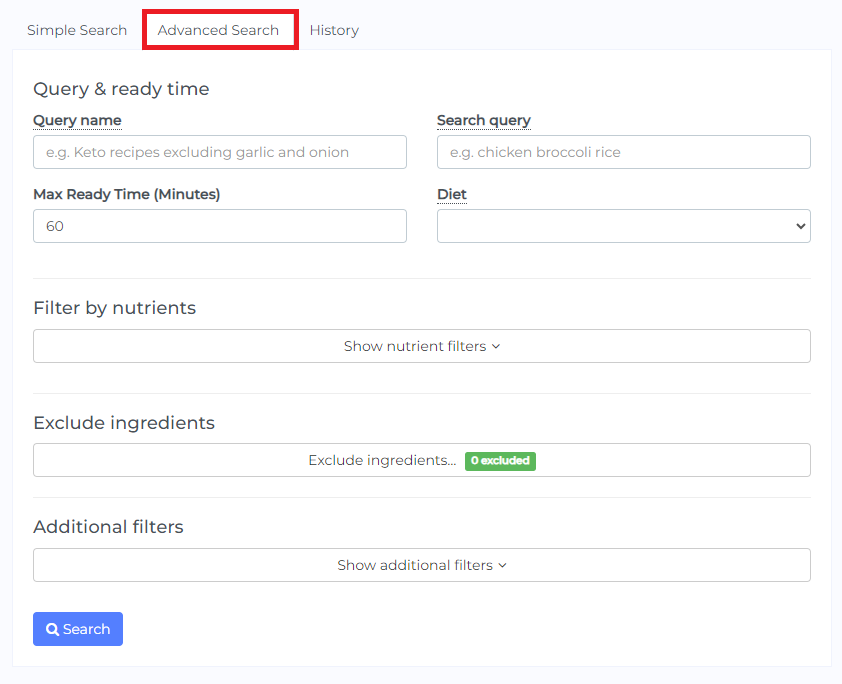Select the Advanced Search tab

(220, 30)
